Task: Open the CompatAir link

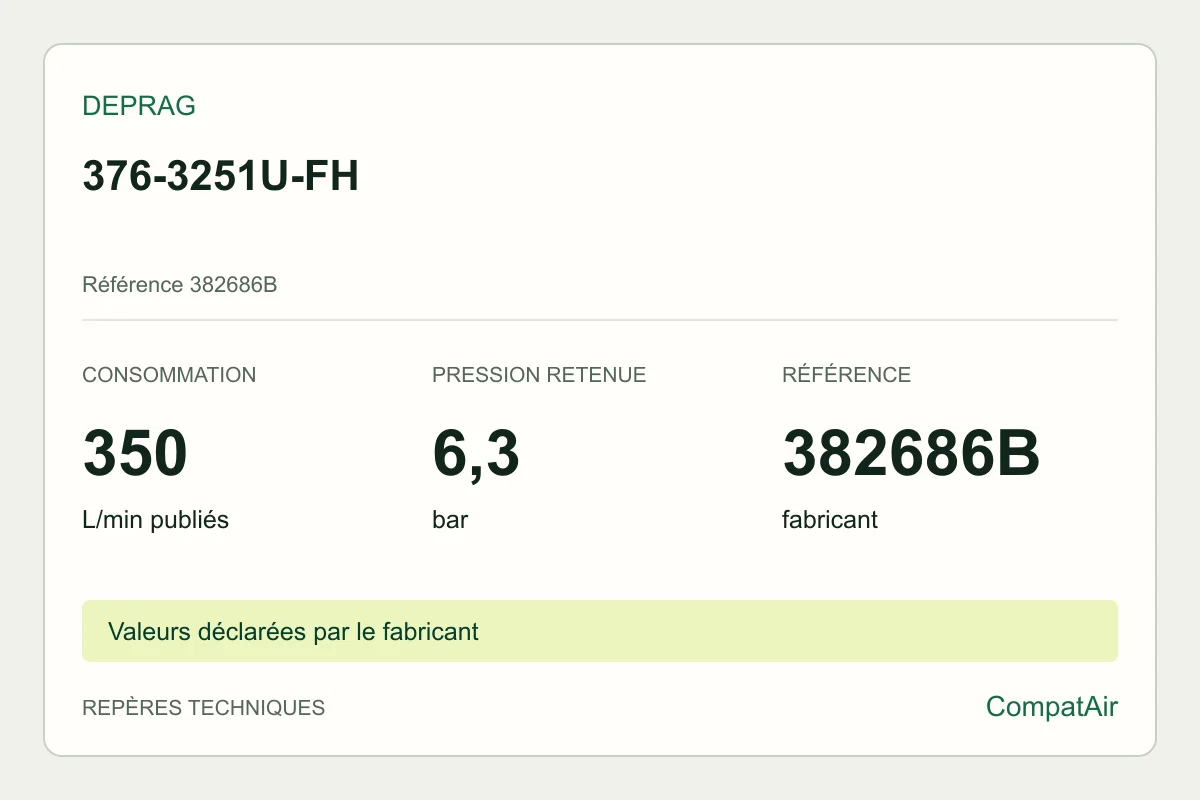Action: coord(1052,707)
